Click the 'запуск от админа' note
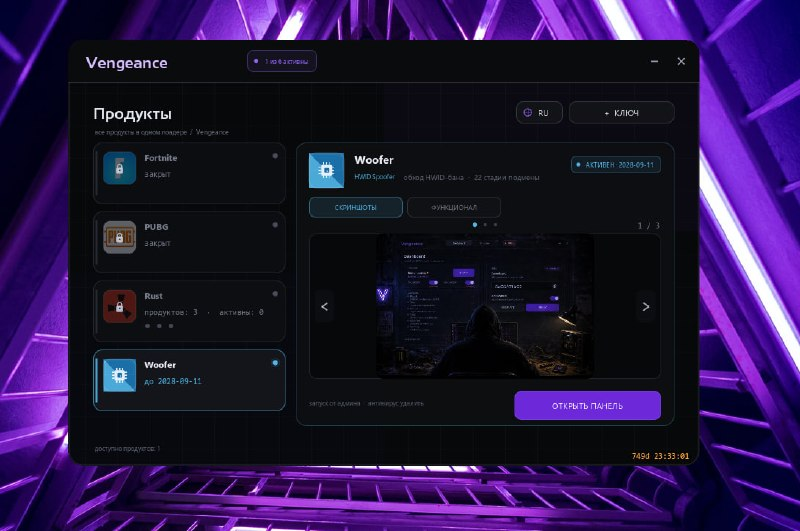 pos(335,403)
